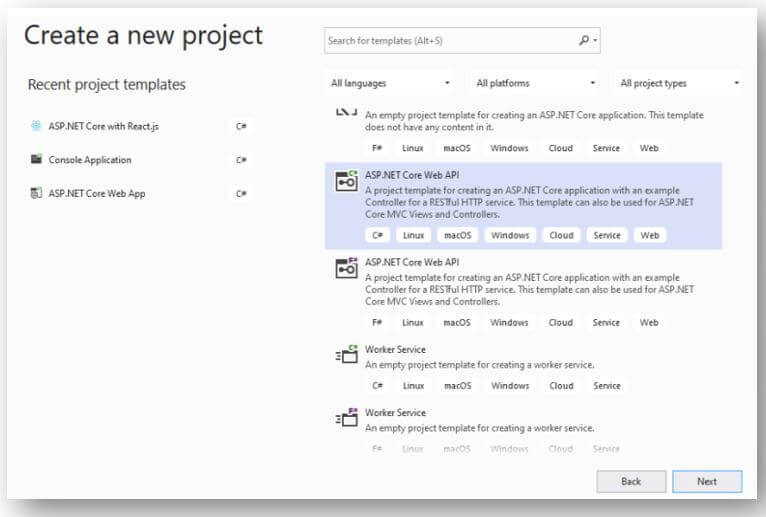Select the F# Worker Service template title

coord(395,412)
